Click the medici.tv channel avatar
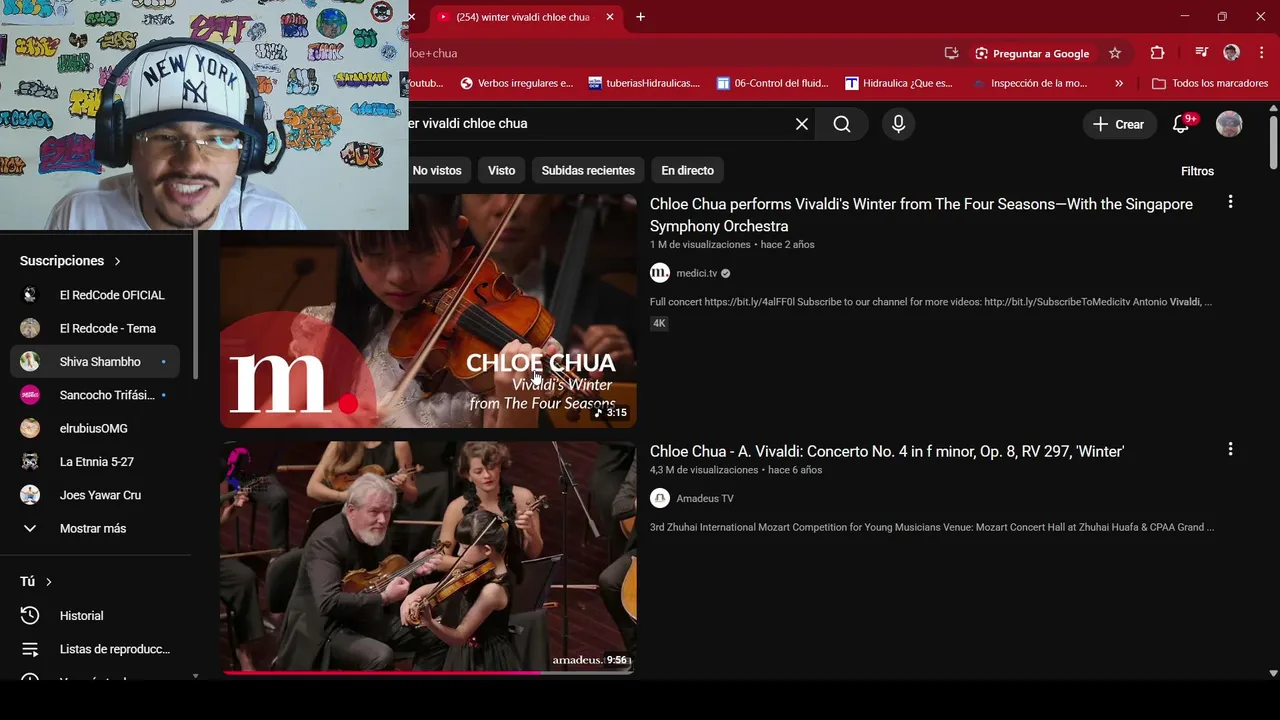The width and height of the screenshot is (1280, 720). 660,273
